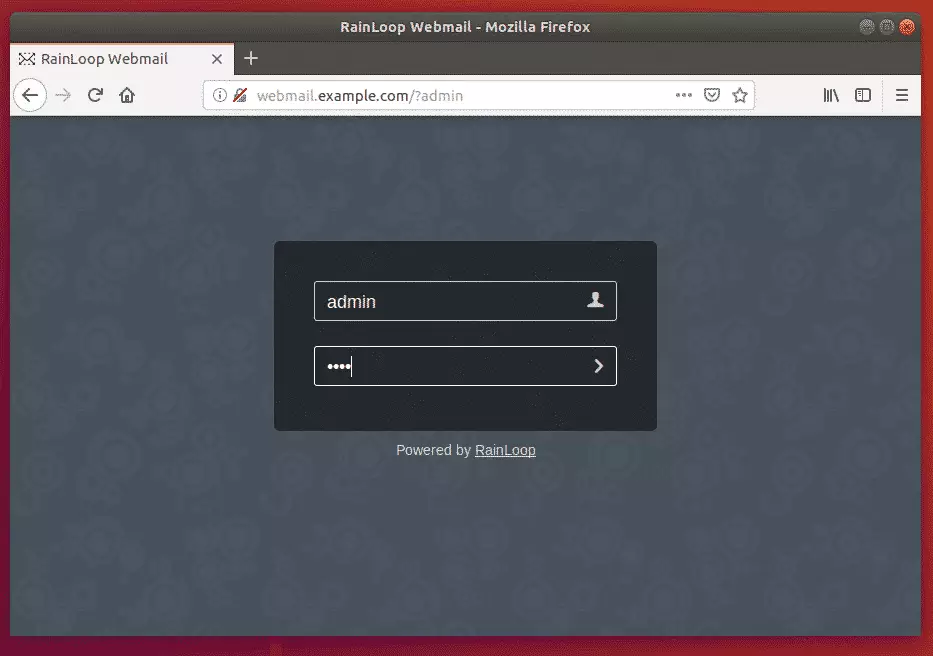This screenshot has width=933, height=656.
Task: Maximize the Firefox window
Action: [x=887, y=27]
